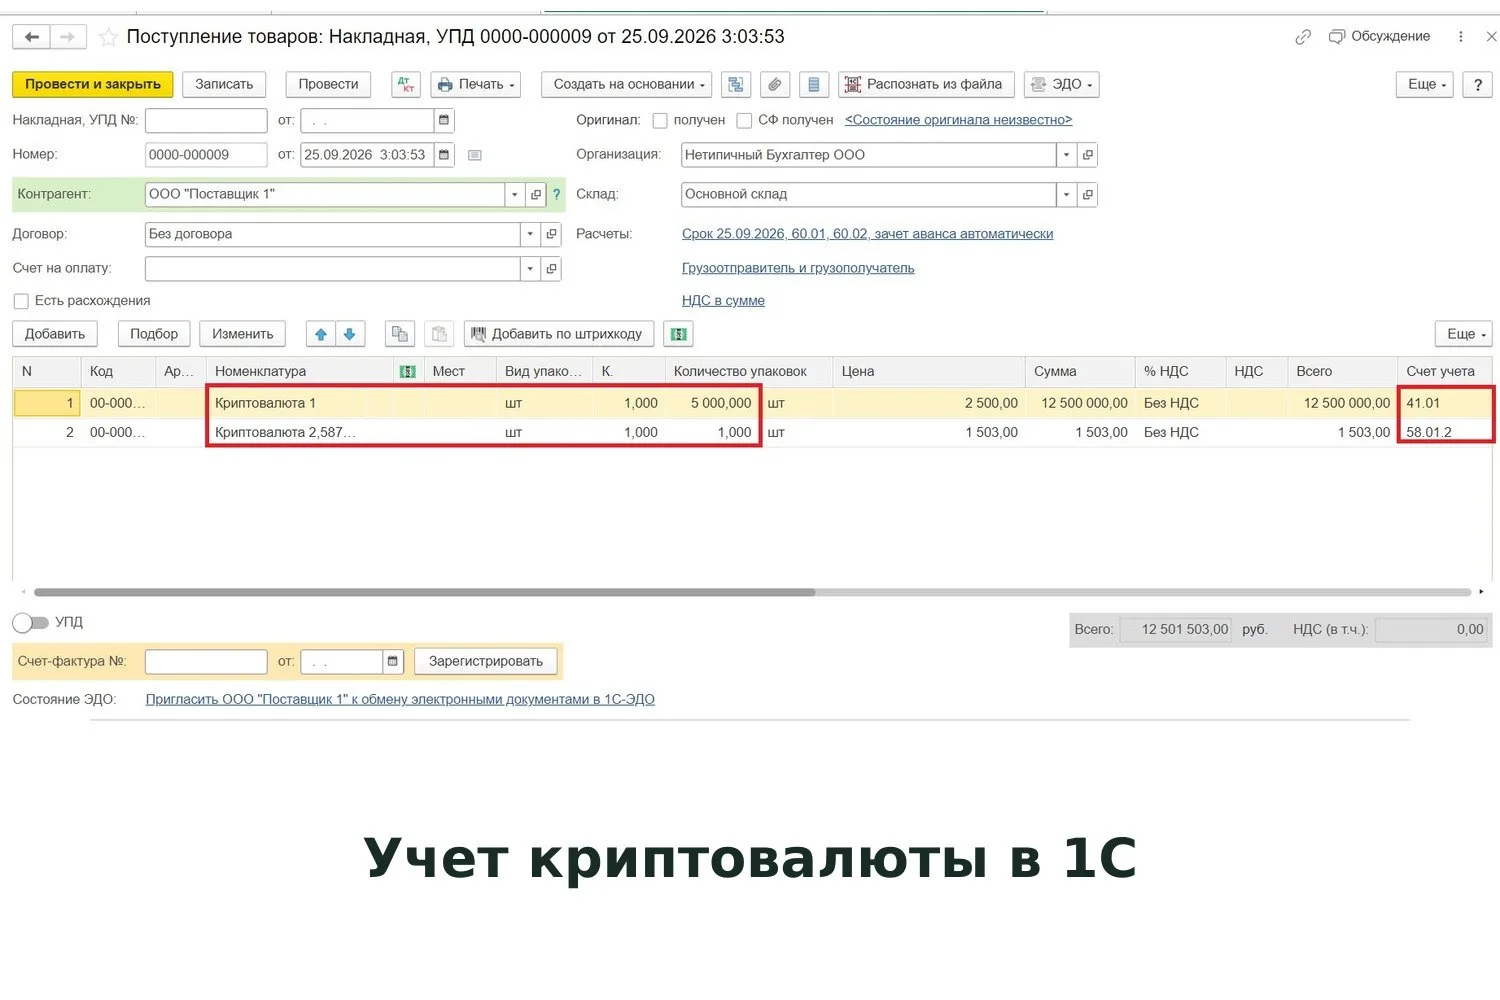The height and width of the screenshot is (1000, 1500).
Task: Open calendar for Счет-фактура date
Action: click(x=393, y=662)
